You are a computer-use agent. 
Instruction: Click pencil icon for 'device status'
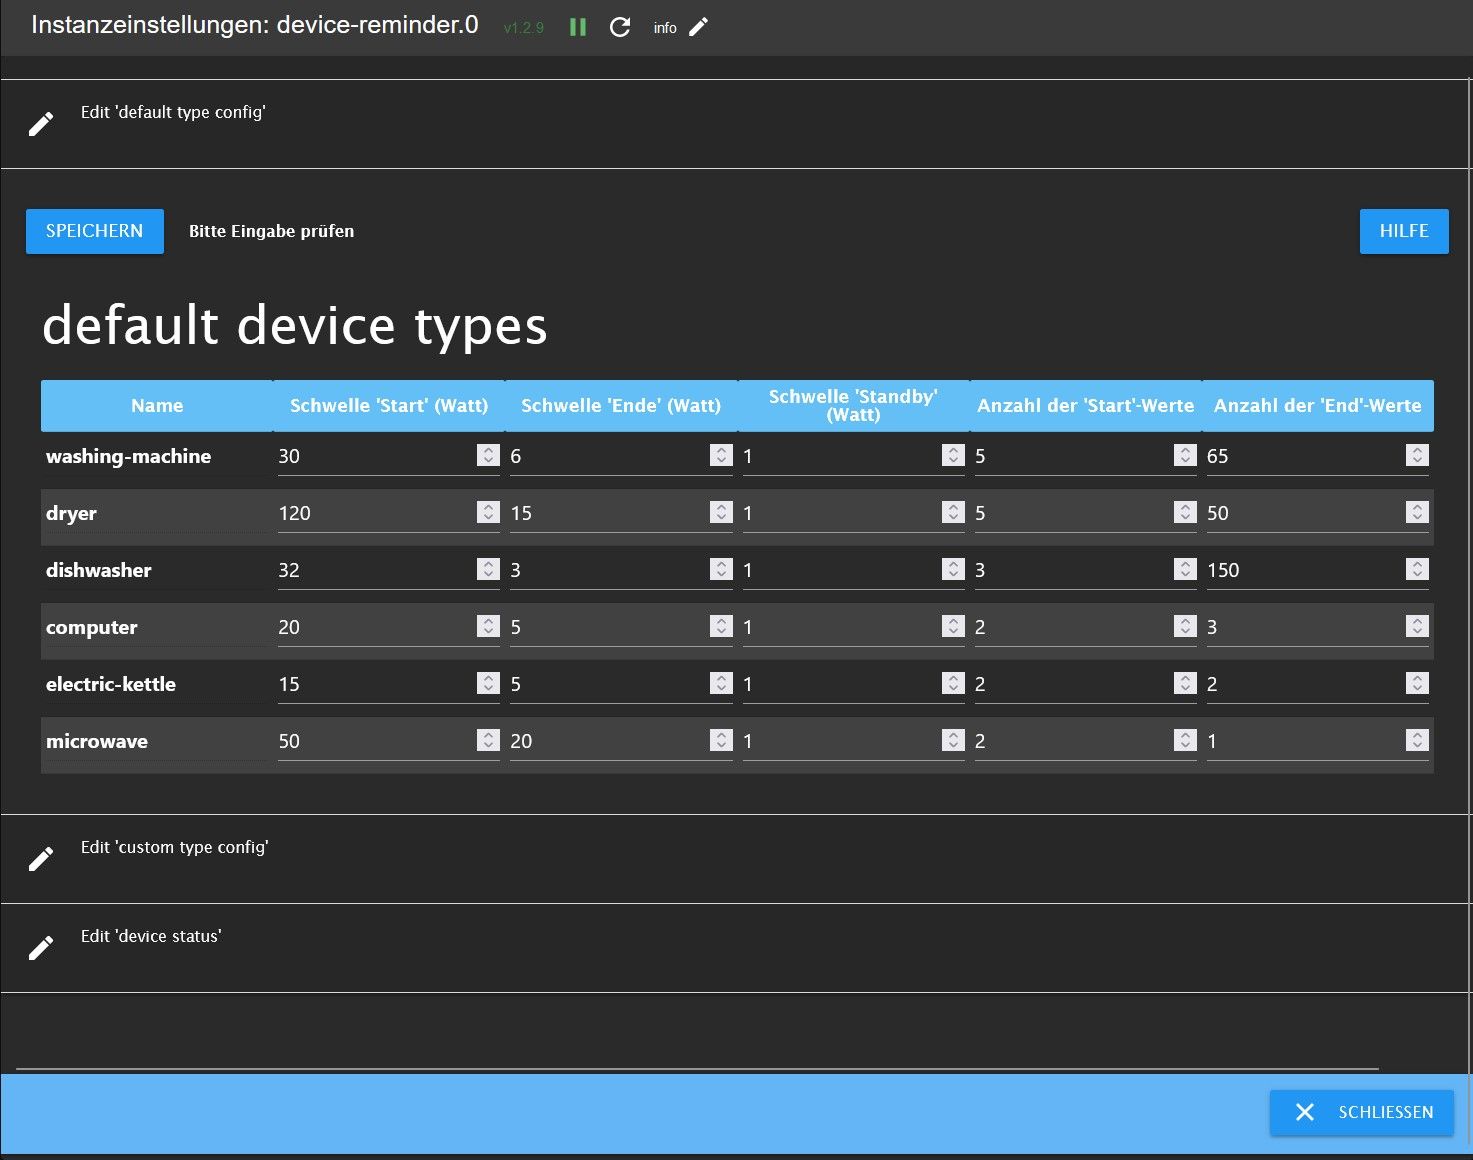[x=41, y=948]
